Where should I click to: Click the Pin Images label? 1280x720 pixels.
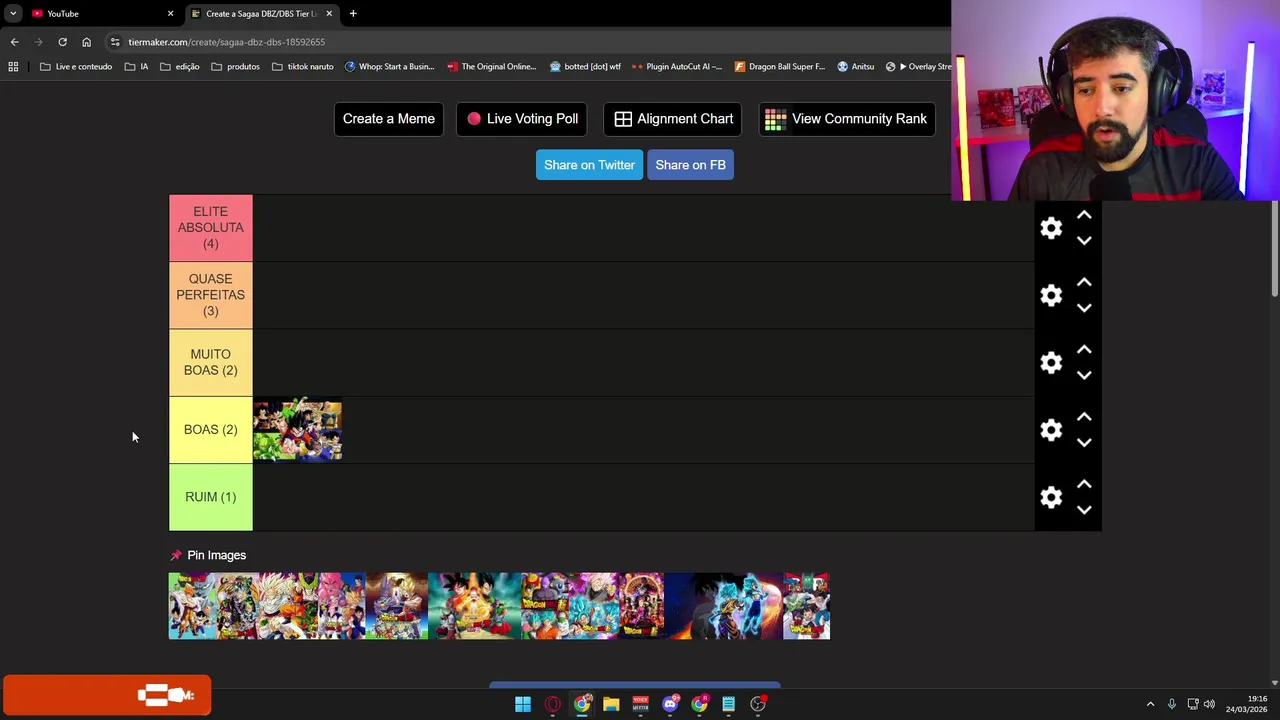(x=216, y=555)
